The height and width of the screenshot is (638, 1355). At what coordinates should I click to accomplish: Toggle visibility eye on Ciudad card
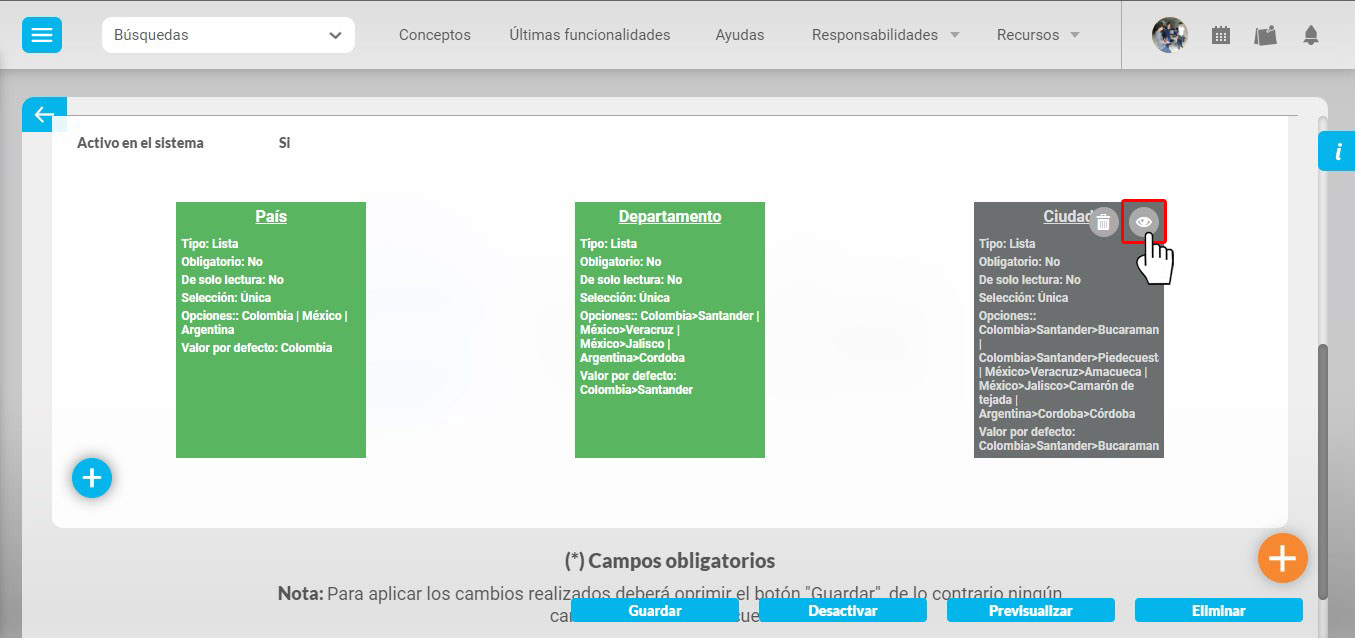(x=1144, y=222)
